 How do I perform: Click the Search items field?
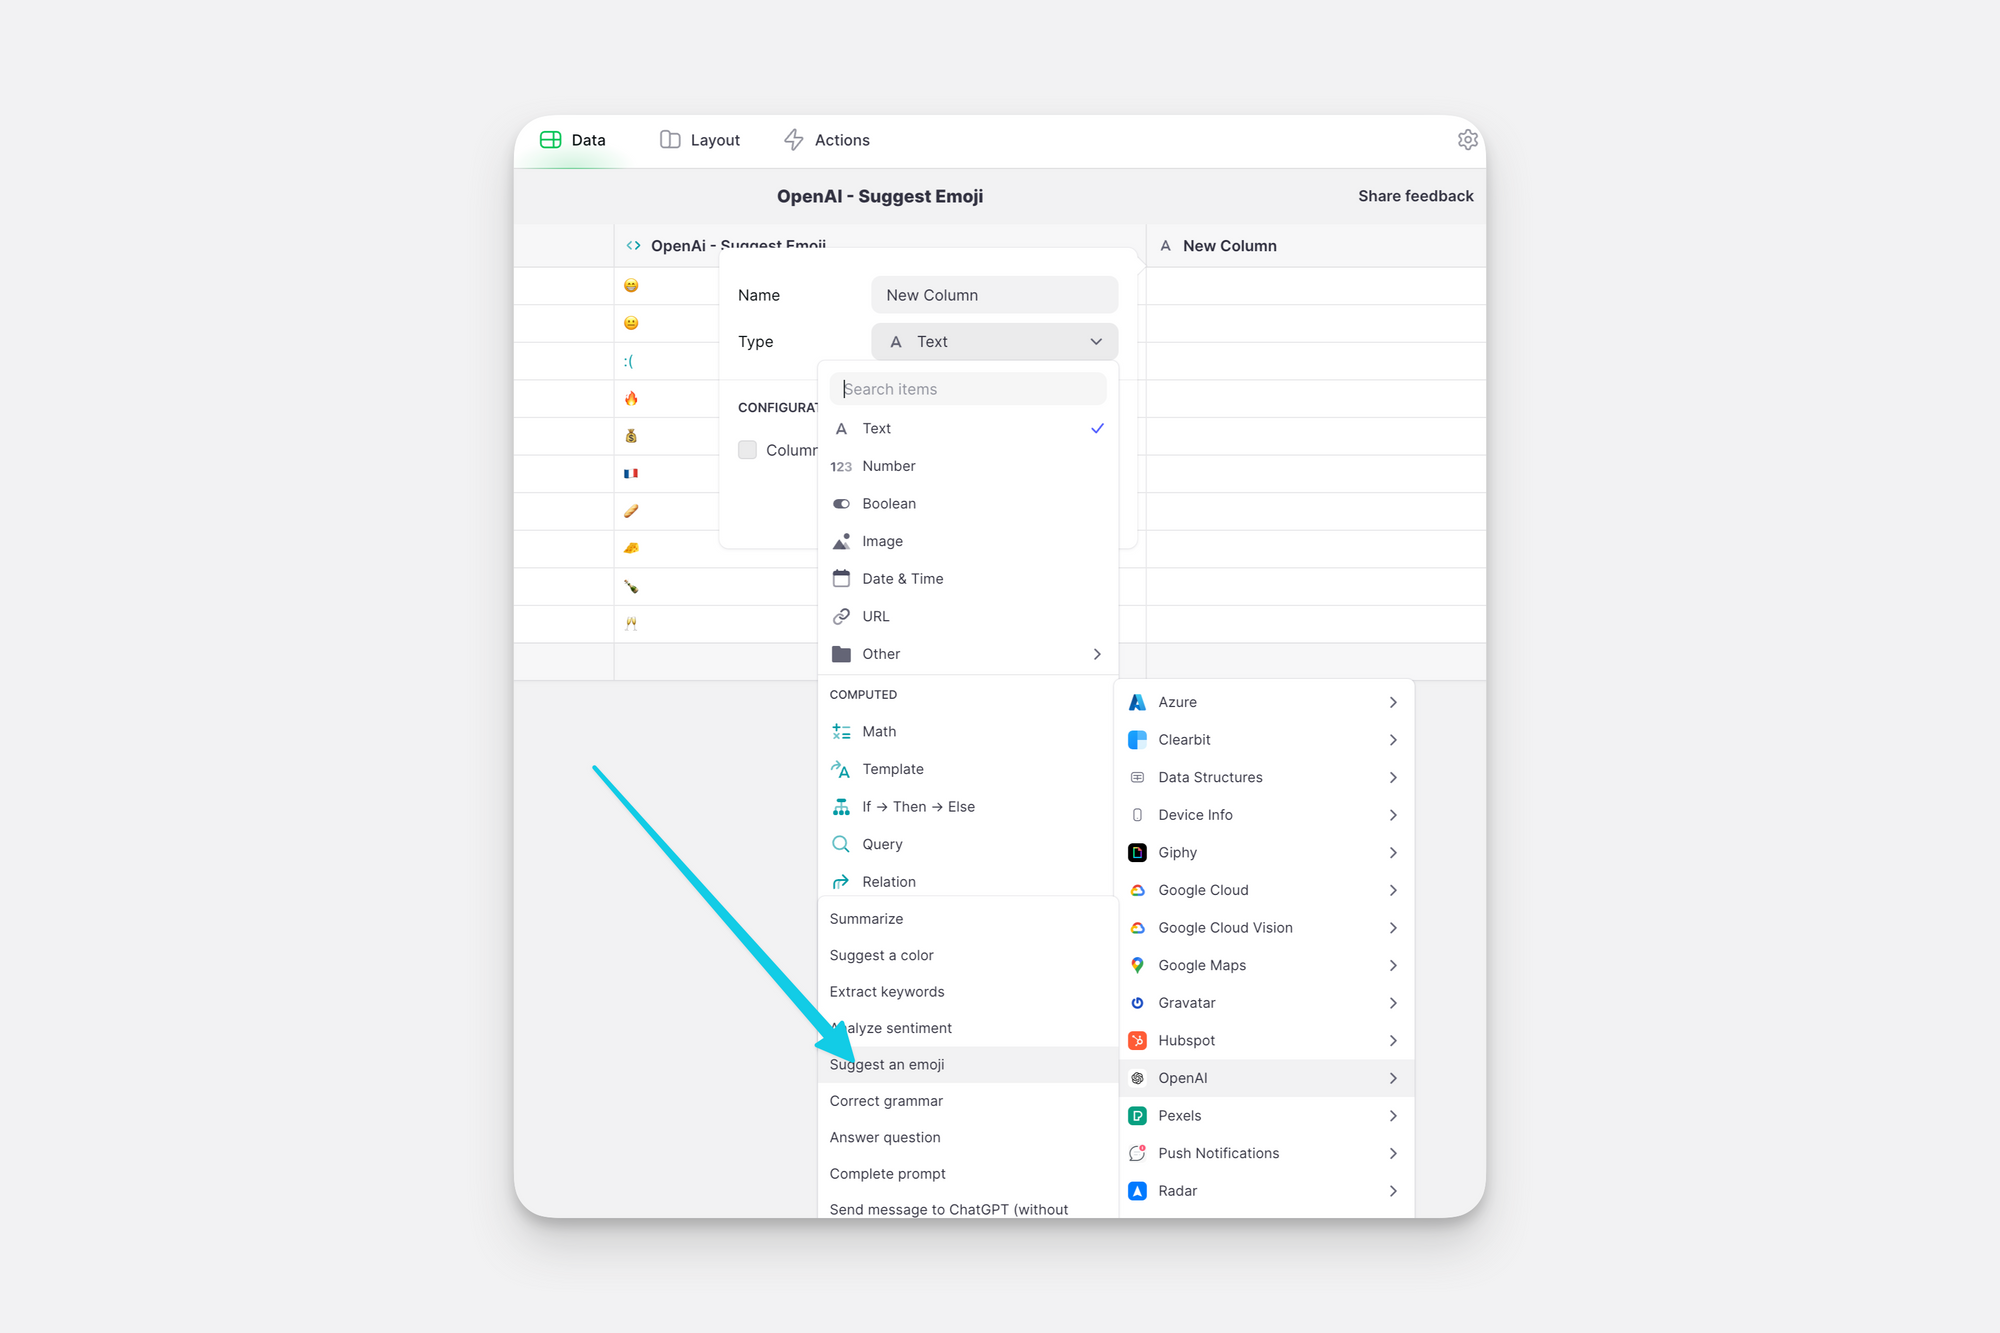[x=968, y=389]
